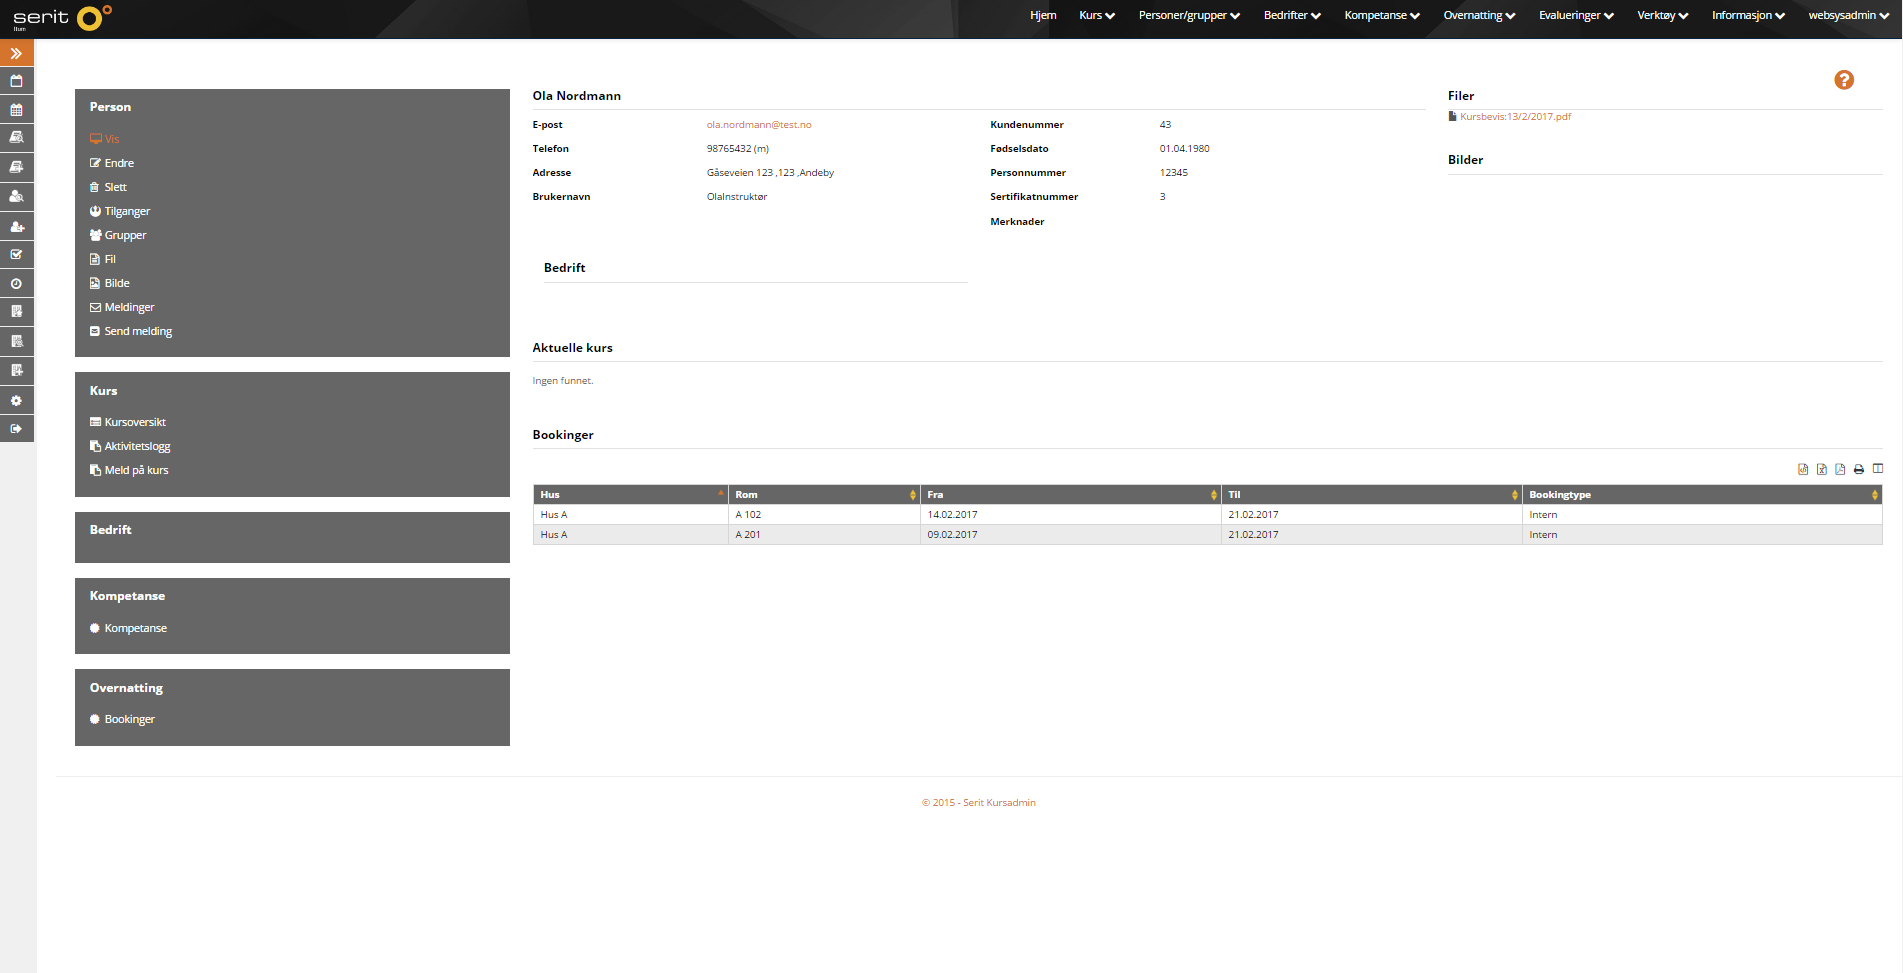
Task: Go to Hjem in top navigation
Action: coord(1043,15)
